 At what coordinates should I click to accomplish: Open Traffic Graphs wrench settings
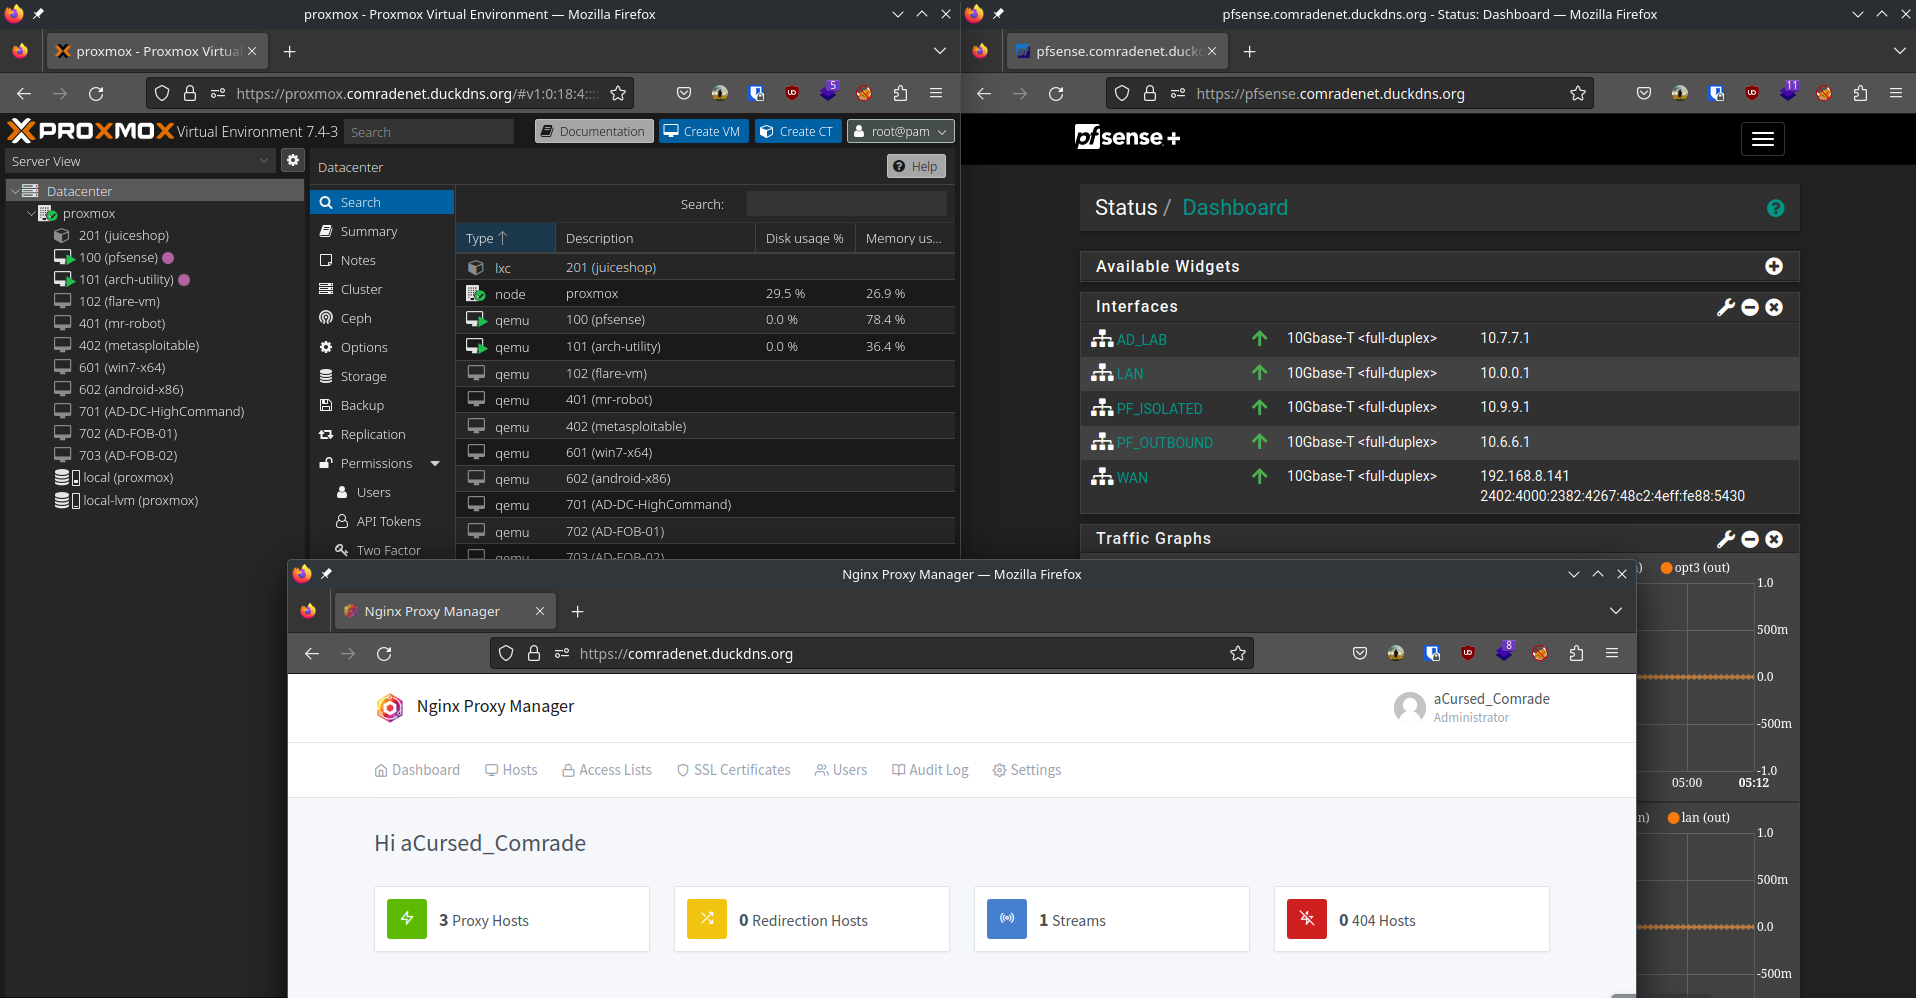pyautogui.click(x=1726, y=539)
